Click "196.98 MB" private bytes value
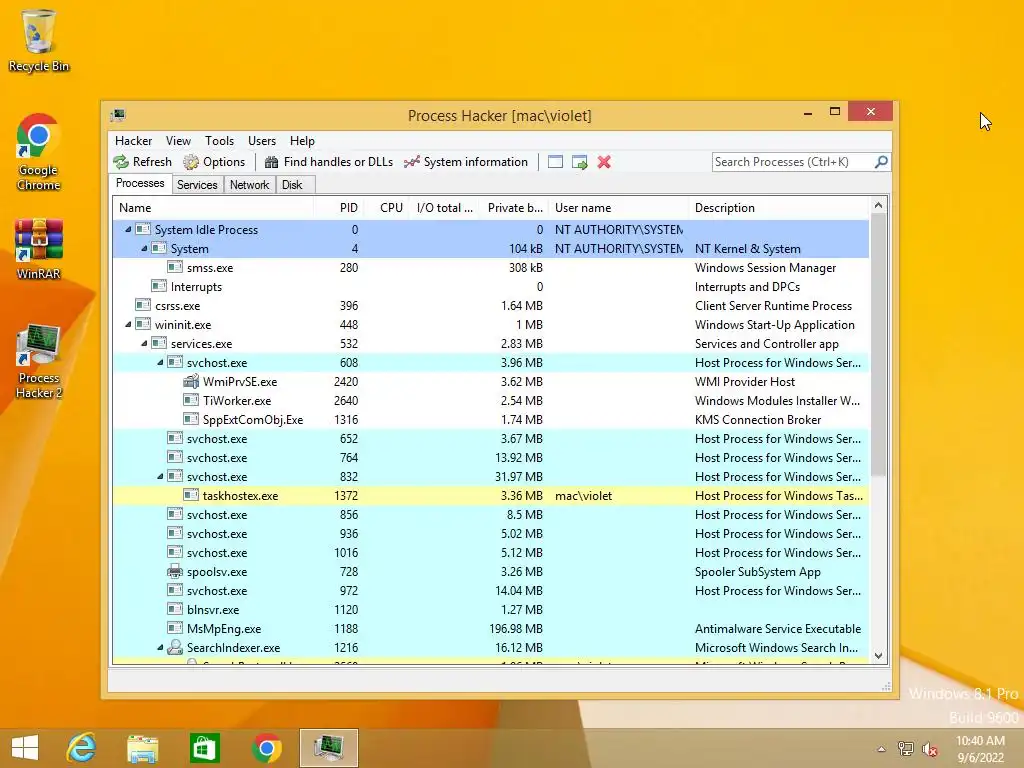The width and height of the screenshot is (1024, 768). [x=515, y=629]
